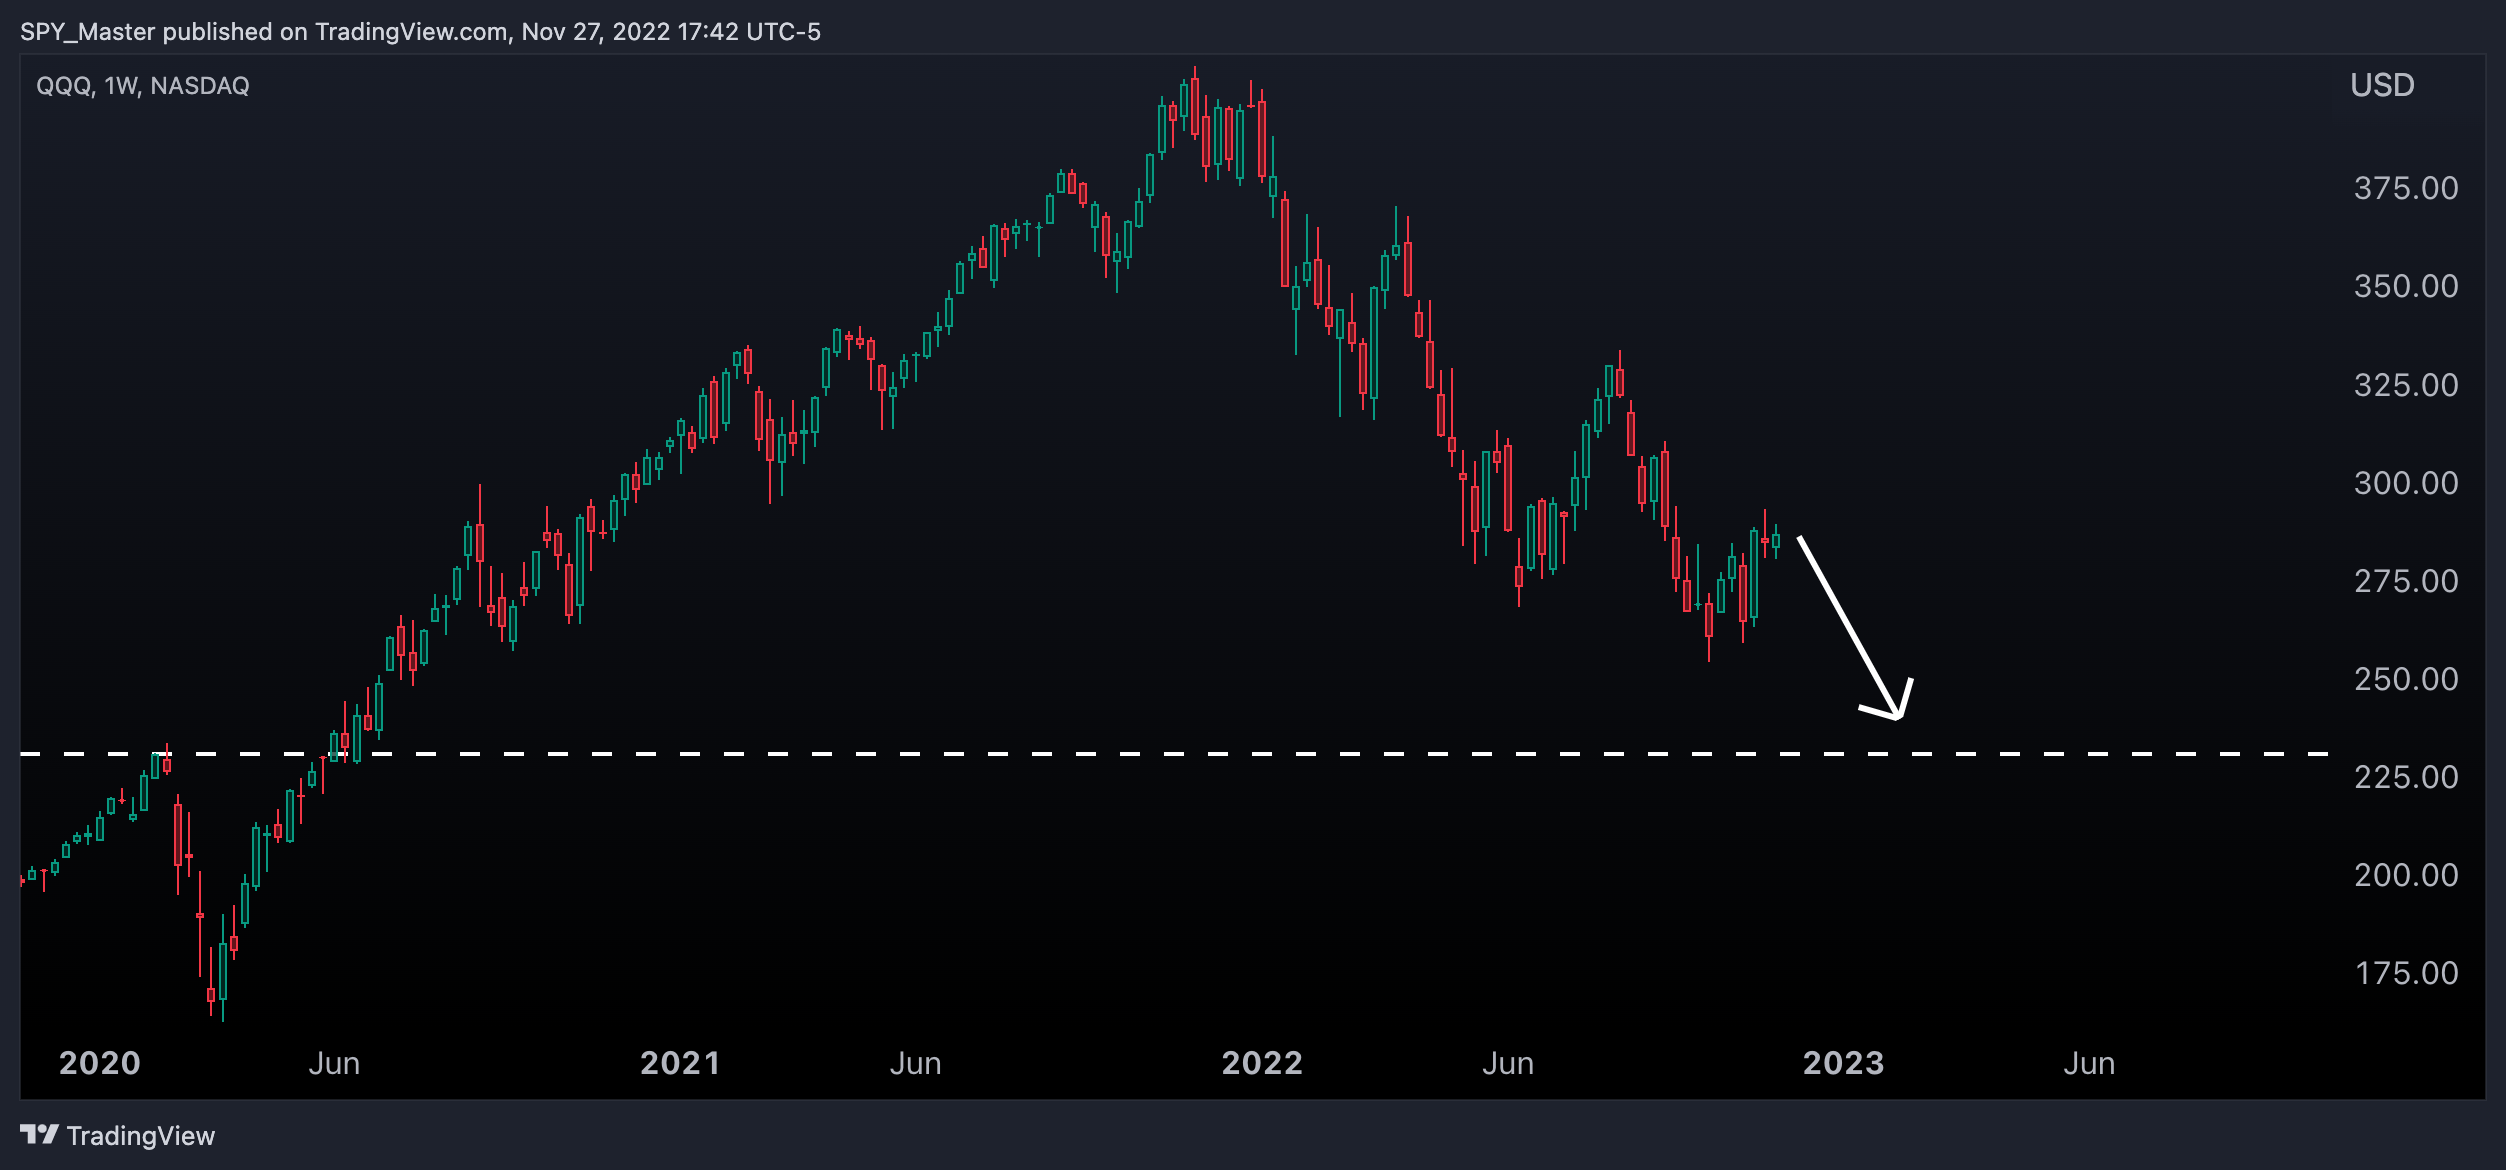The image size is (2506, 1170).
Task: Click the March 2020 low candle
Action: click(222, 968)
